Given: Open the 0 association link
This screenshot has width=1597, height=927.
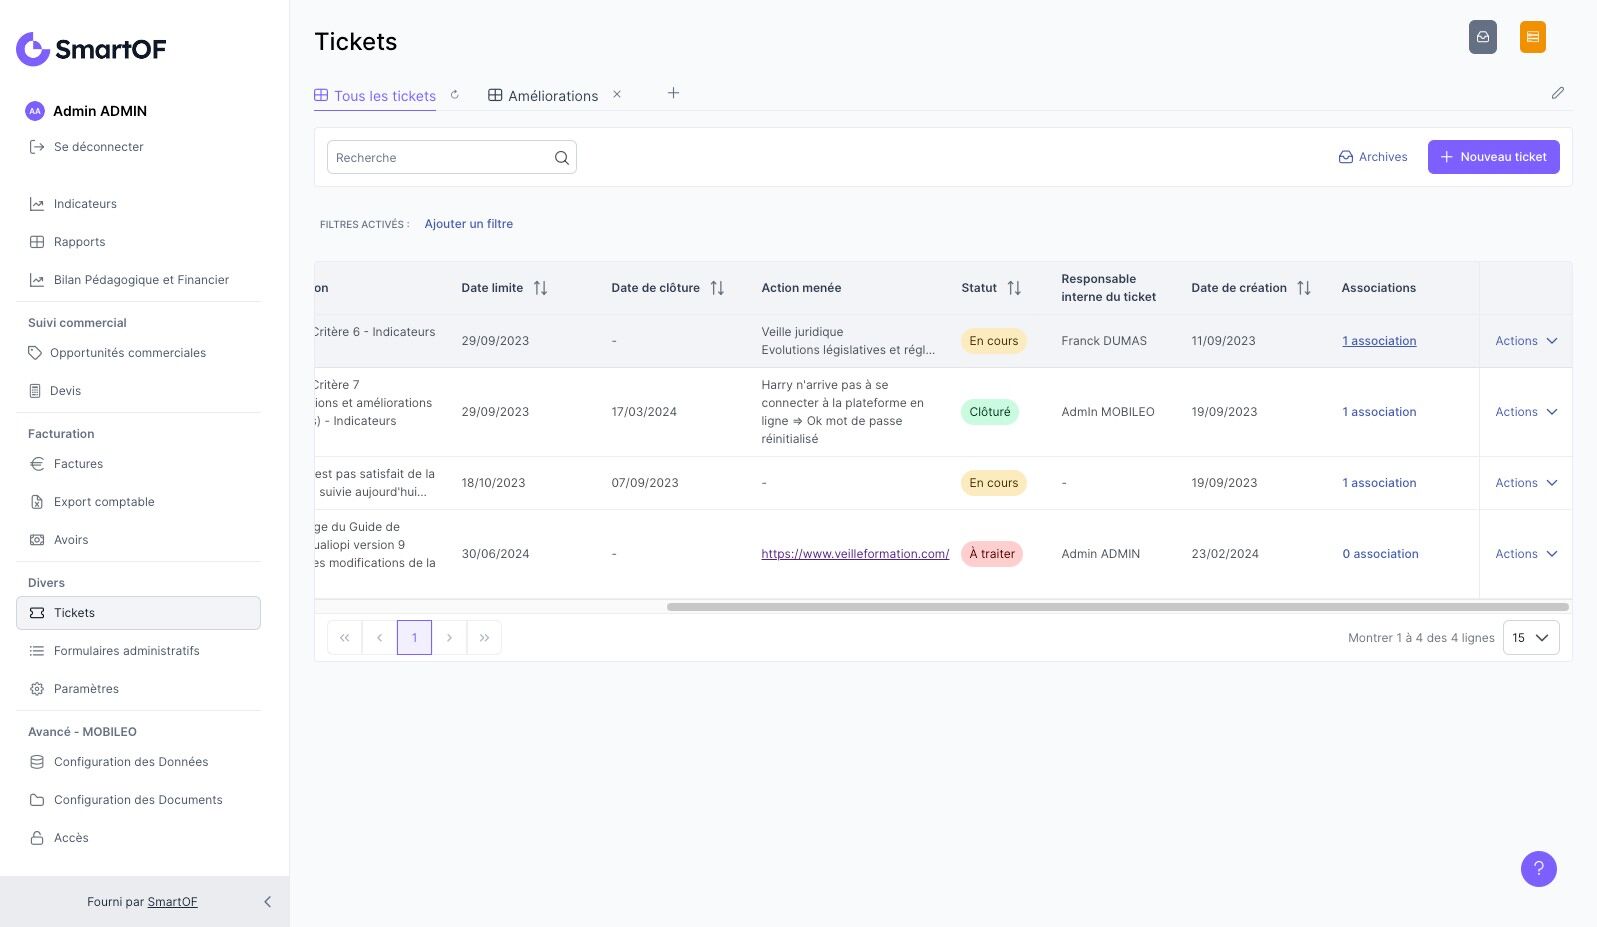Looking at the screenshot, I should (x=1380, y=554).
